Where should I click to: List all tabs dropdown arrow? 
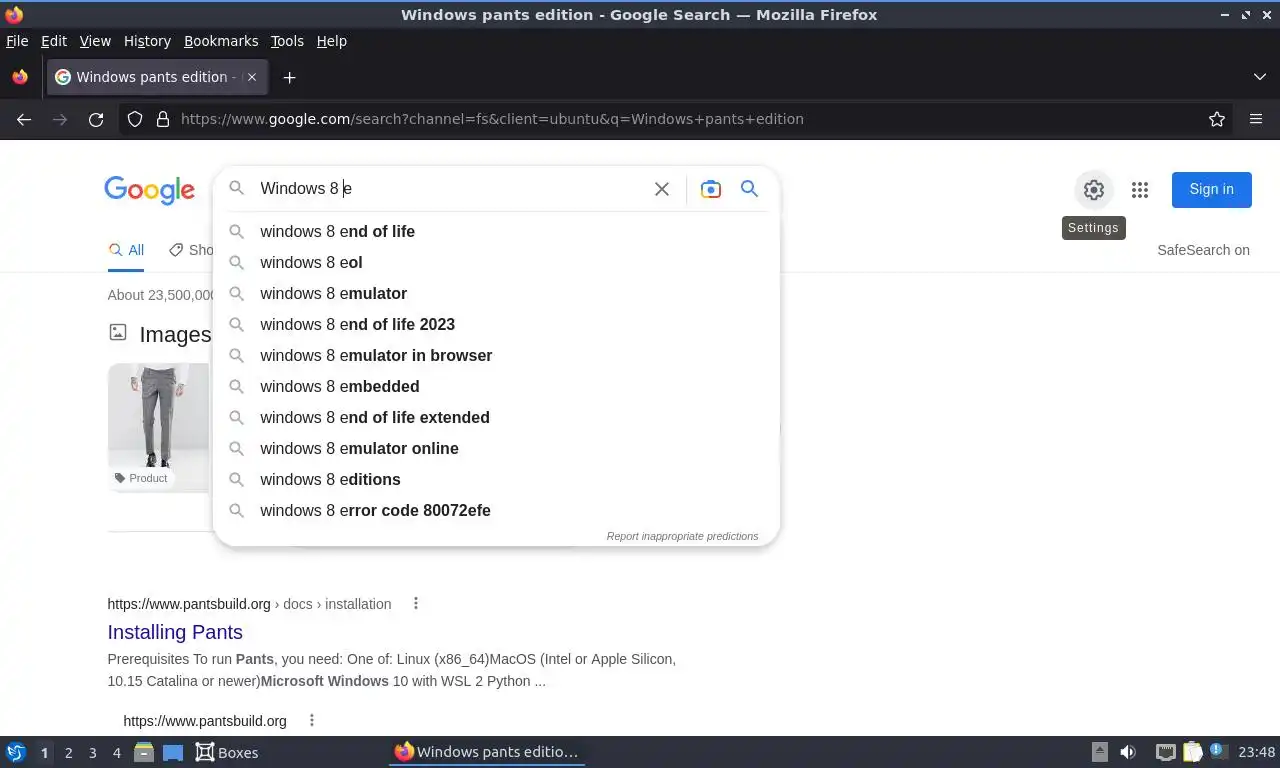(1259, 77)
